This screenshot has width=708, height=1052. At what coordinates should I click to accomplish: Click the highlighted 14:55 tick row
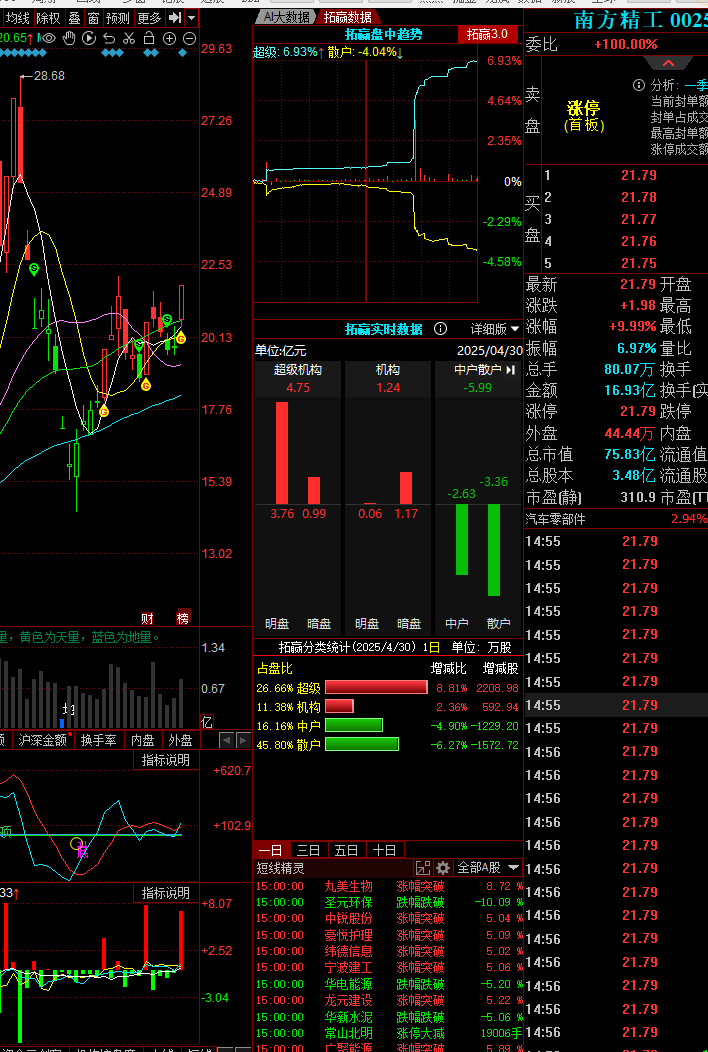pos(616,705)
